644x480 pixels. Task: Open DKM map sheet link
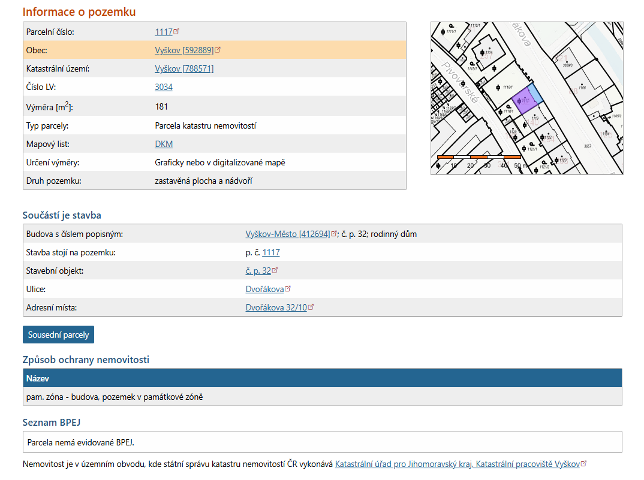pyautogui.click(x=163, y=144)
